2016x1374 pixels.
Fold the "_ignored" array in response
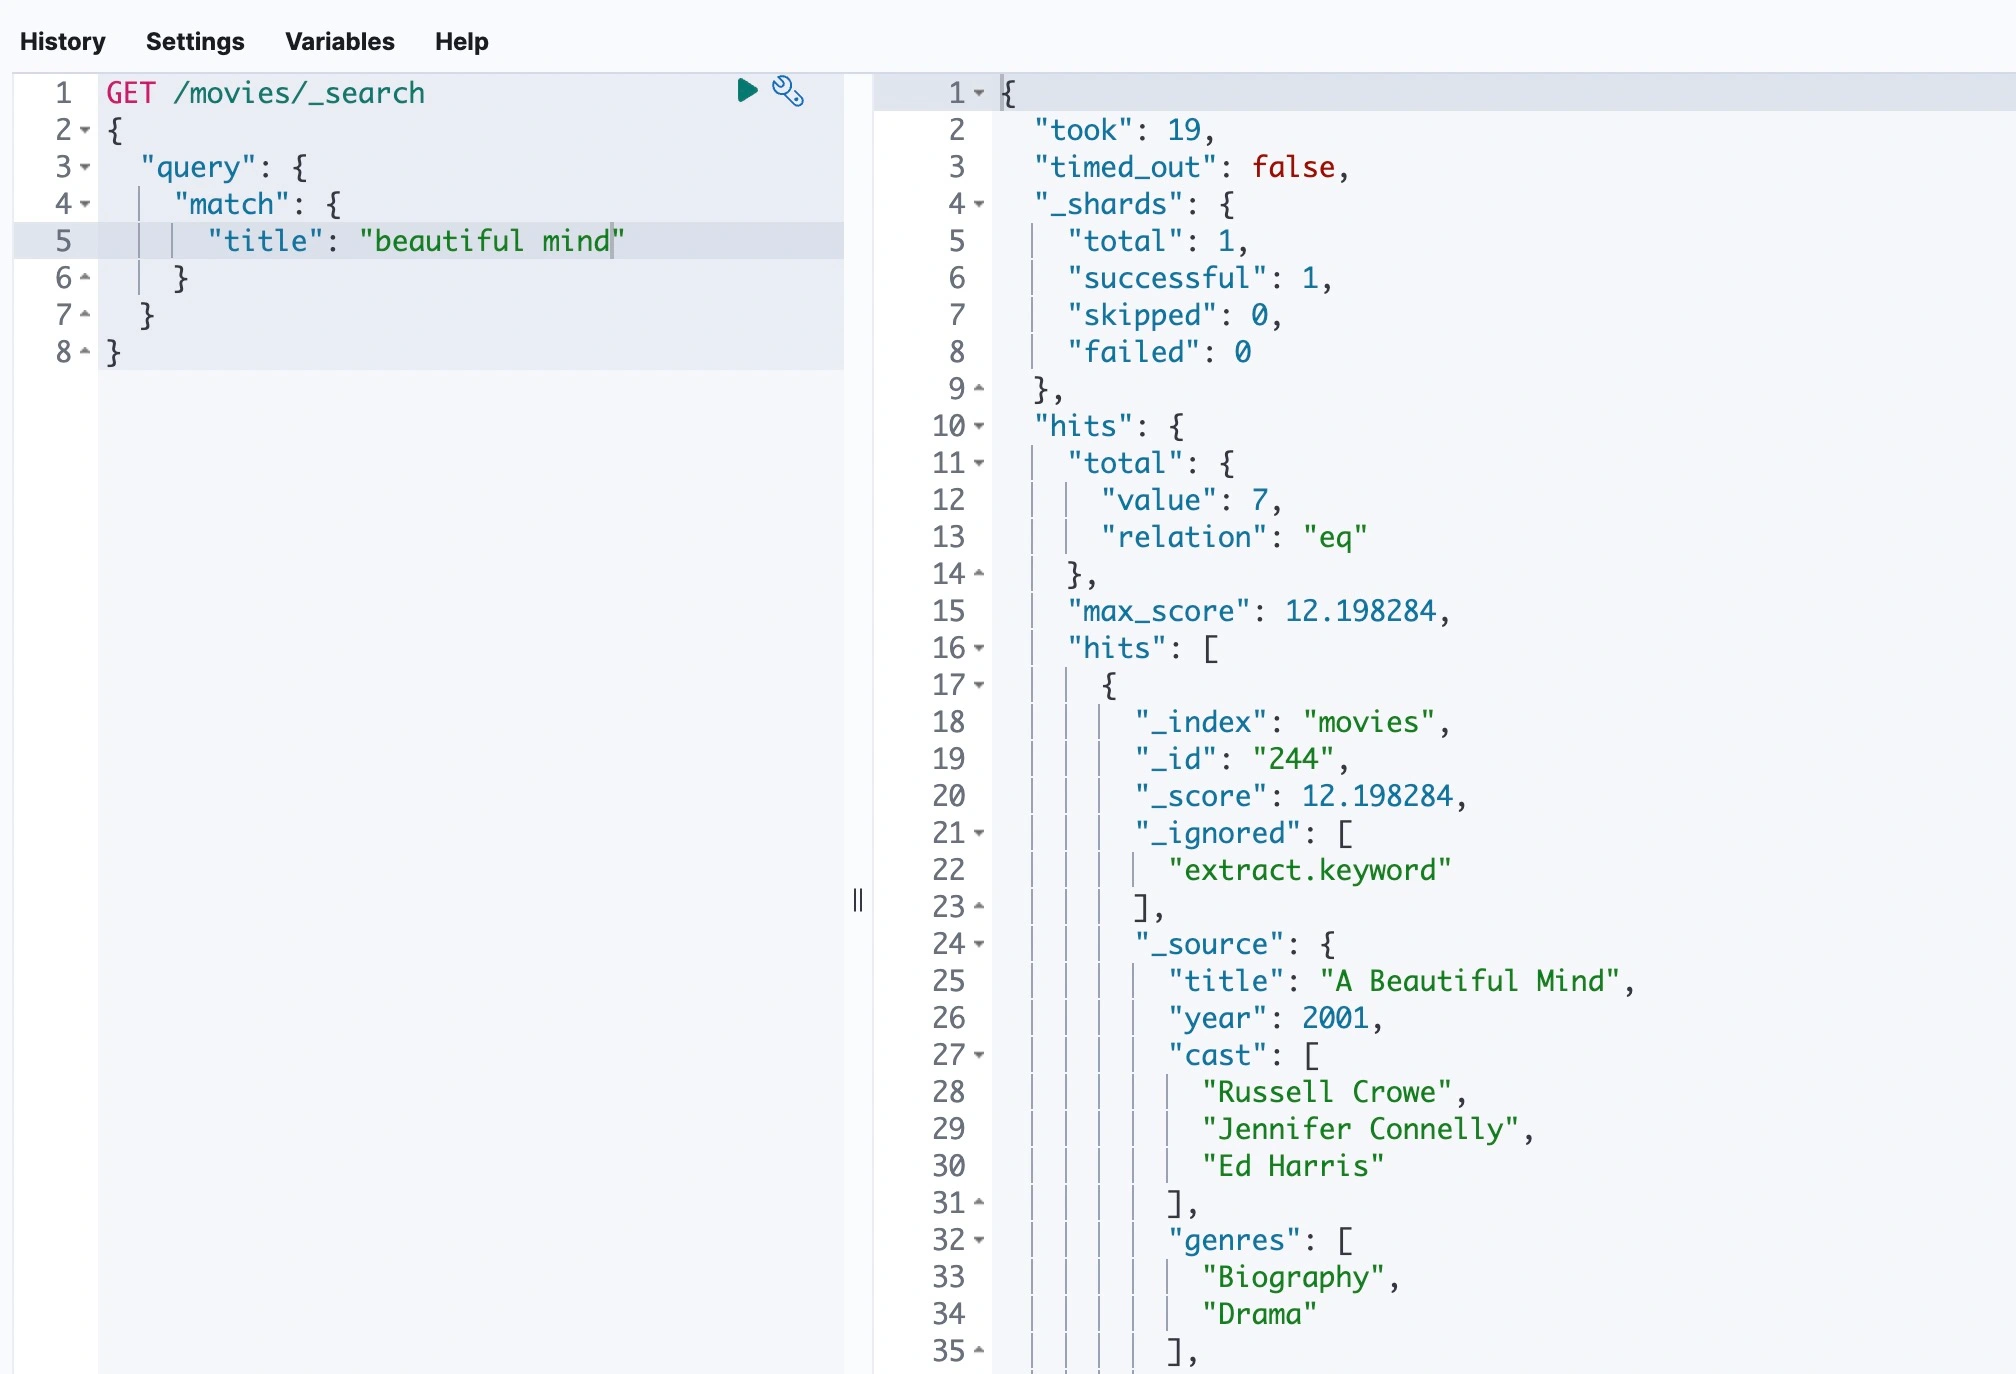tap(979, 833)
